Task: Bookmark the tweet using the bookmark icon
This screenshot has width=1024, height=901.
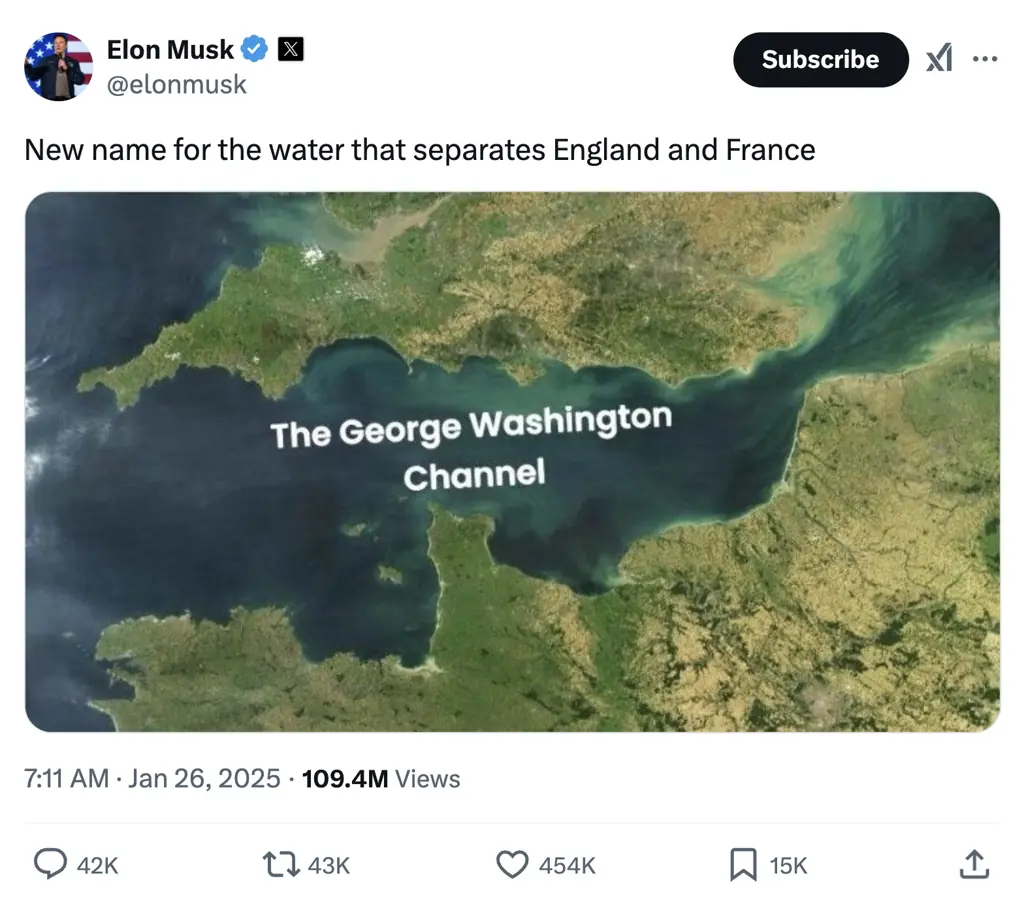Action: [744, 864]
